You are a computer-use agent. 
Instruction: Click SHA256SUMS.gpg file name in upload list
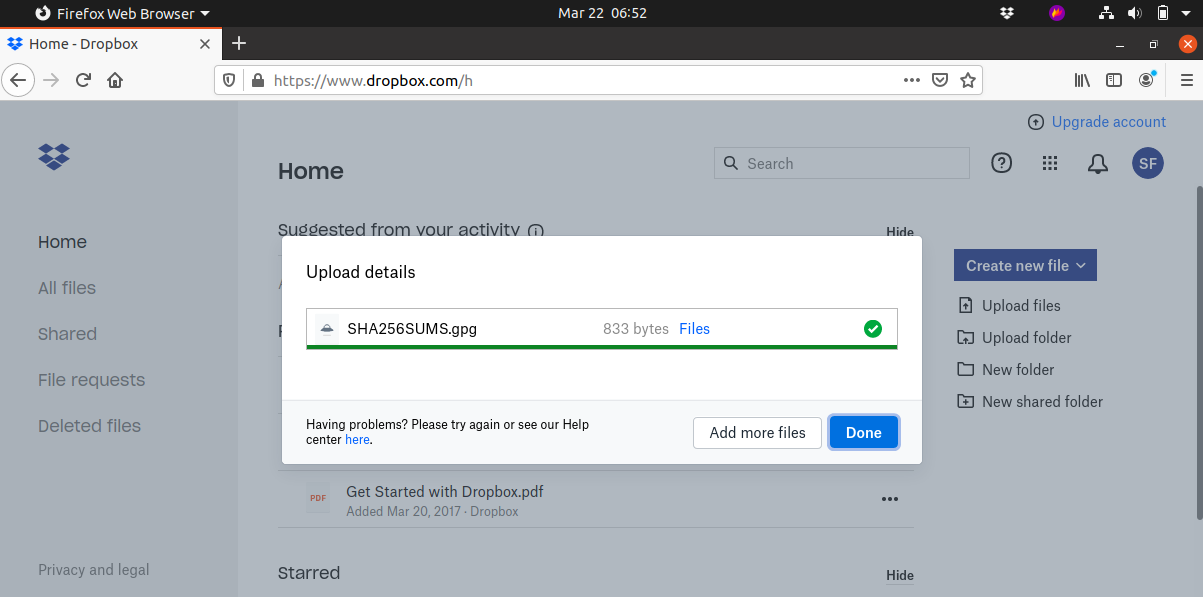(412, 329)
